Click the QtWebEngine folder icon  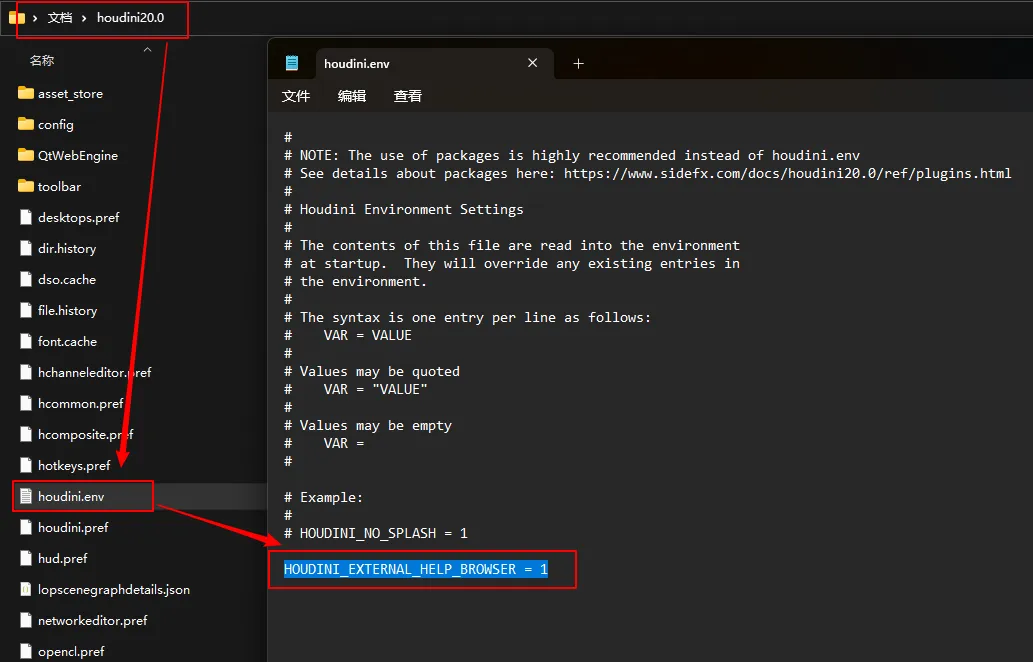point(26,155)
